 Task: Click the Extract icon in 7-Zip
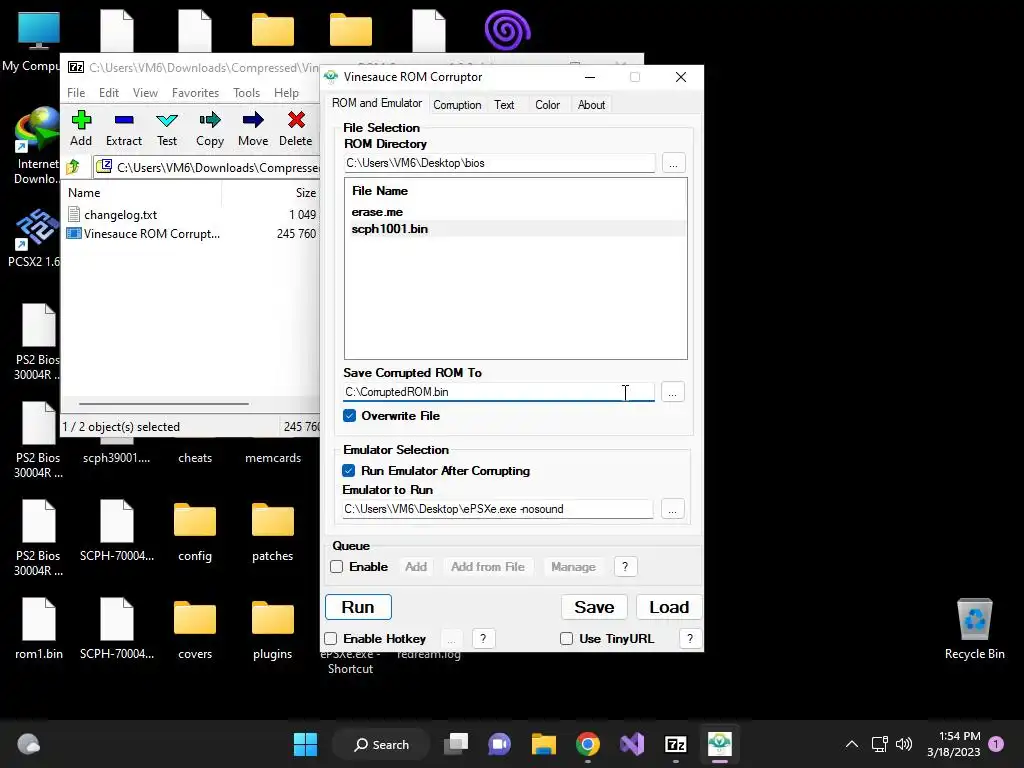tap(123, 128)
